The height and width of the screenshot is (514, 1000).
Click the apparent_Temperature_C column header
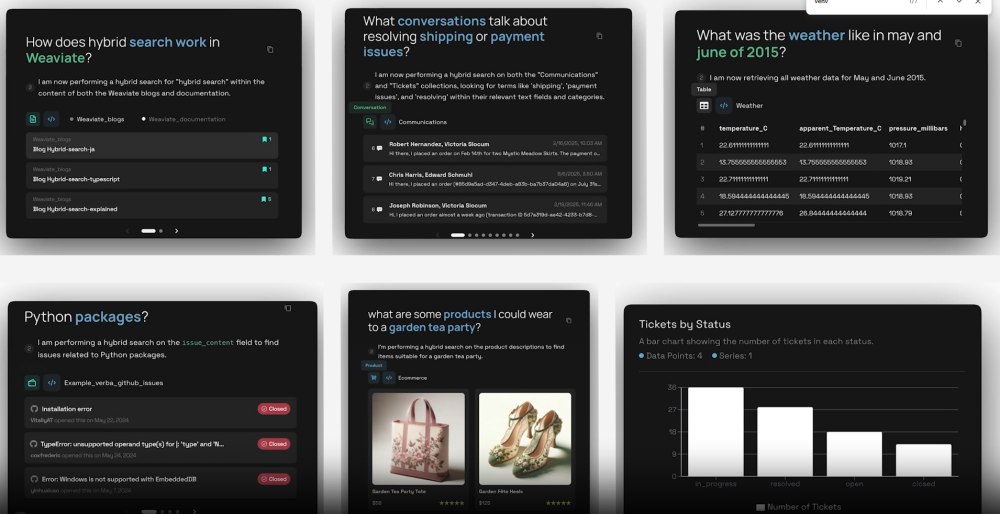pyautogui.click(x=840, y=128)
